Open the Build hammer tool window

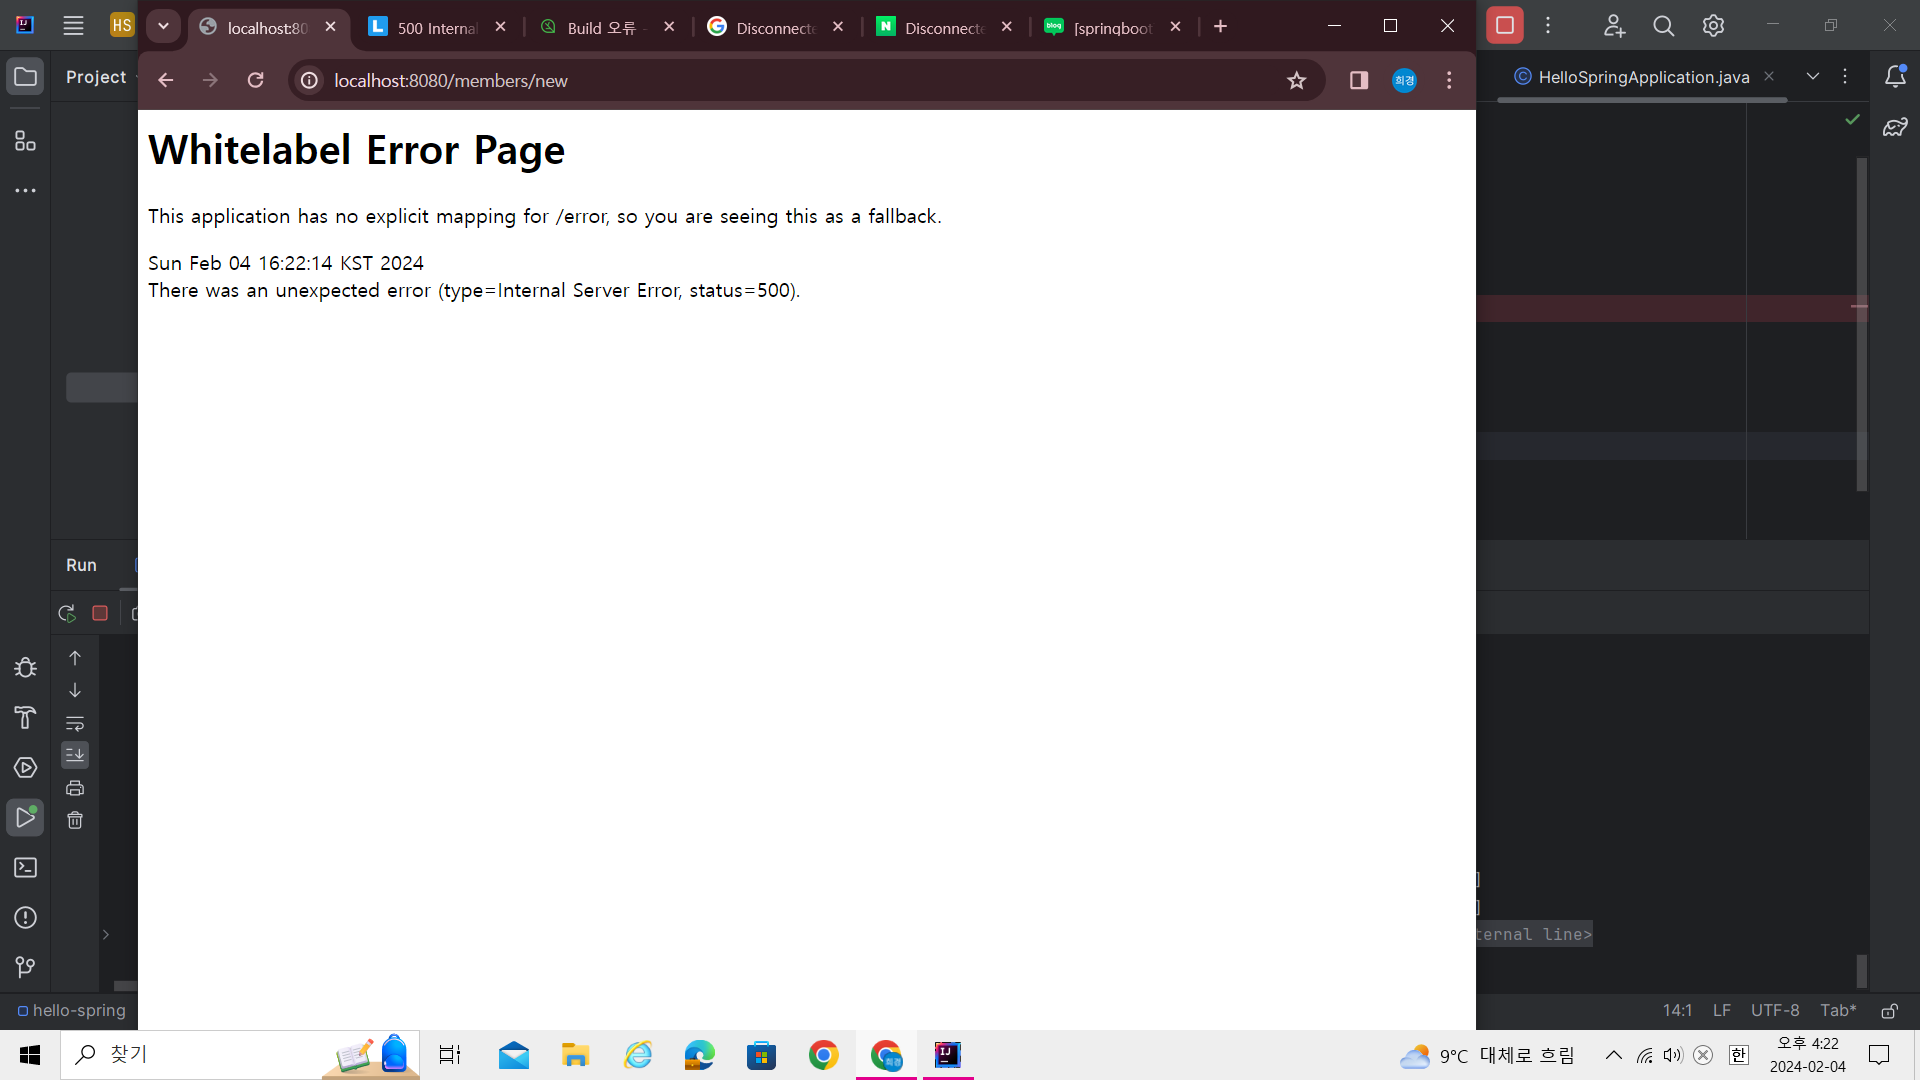point(26,717)
